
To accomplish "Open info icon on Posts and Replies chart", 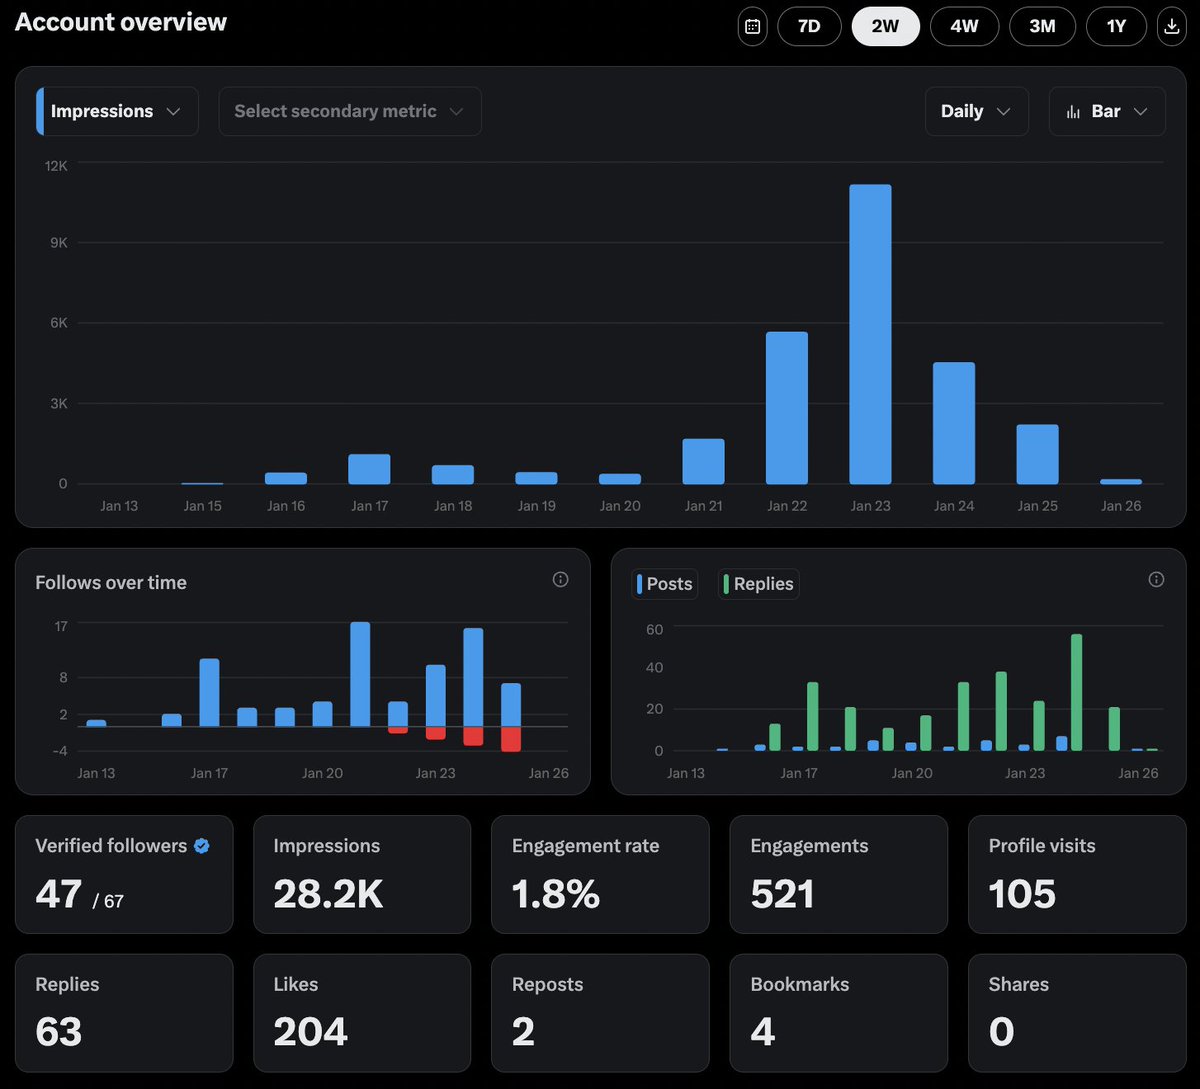I will point(1156,580).
